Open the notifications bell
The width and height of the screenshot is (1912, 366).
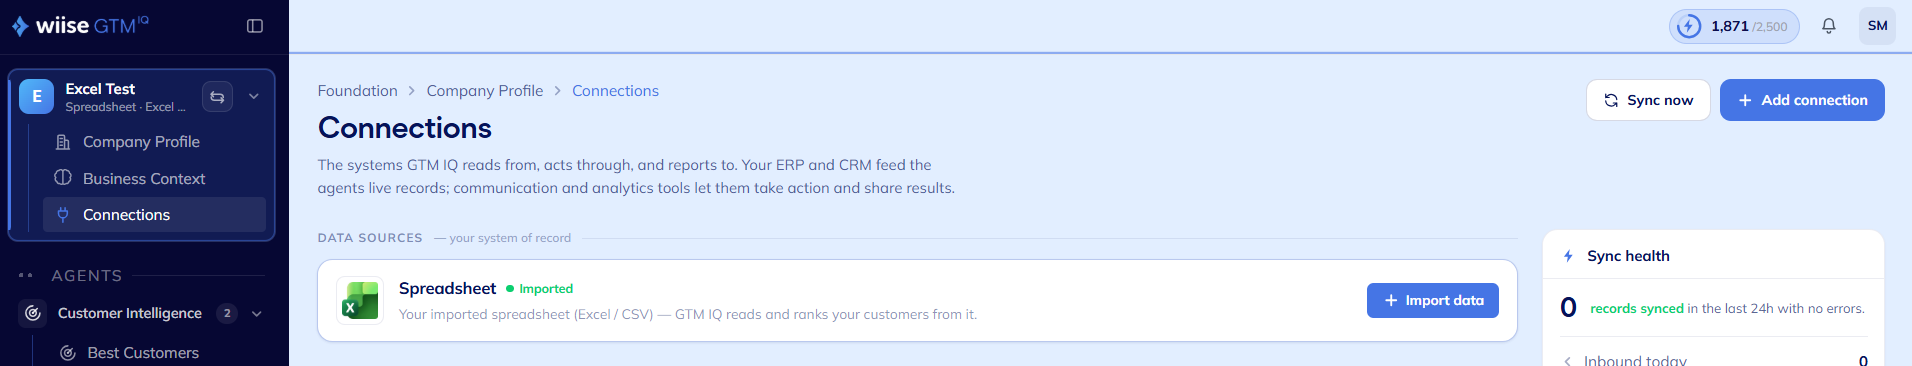tap(1828, 26)
